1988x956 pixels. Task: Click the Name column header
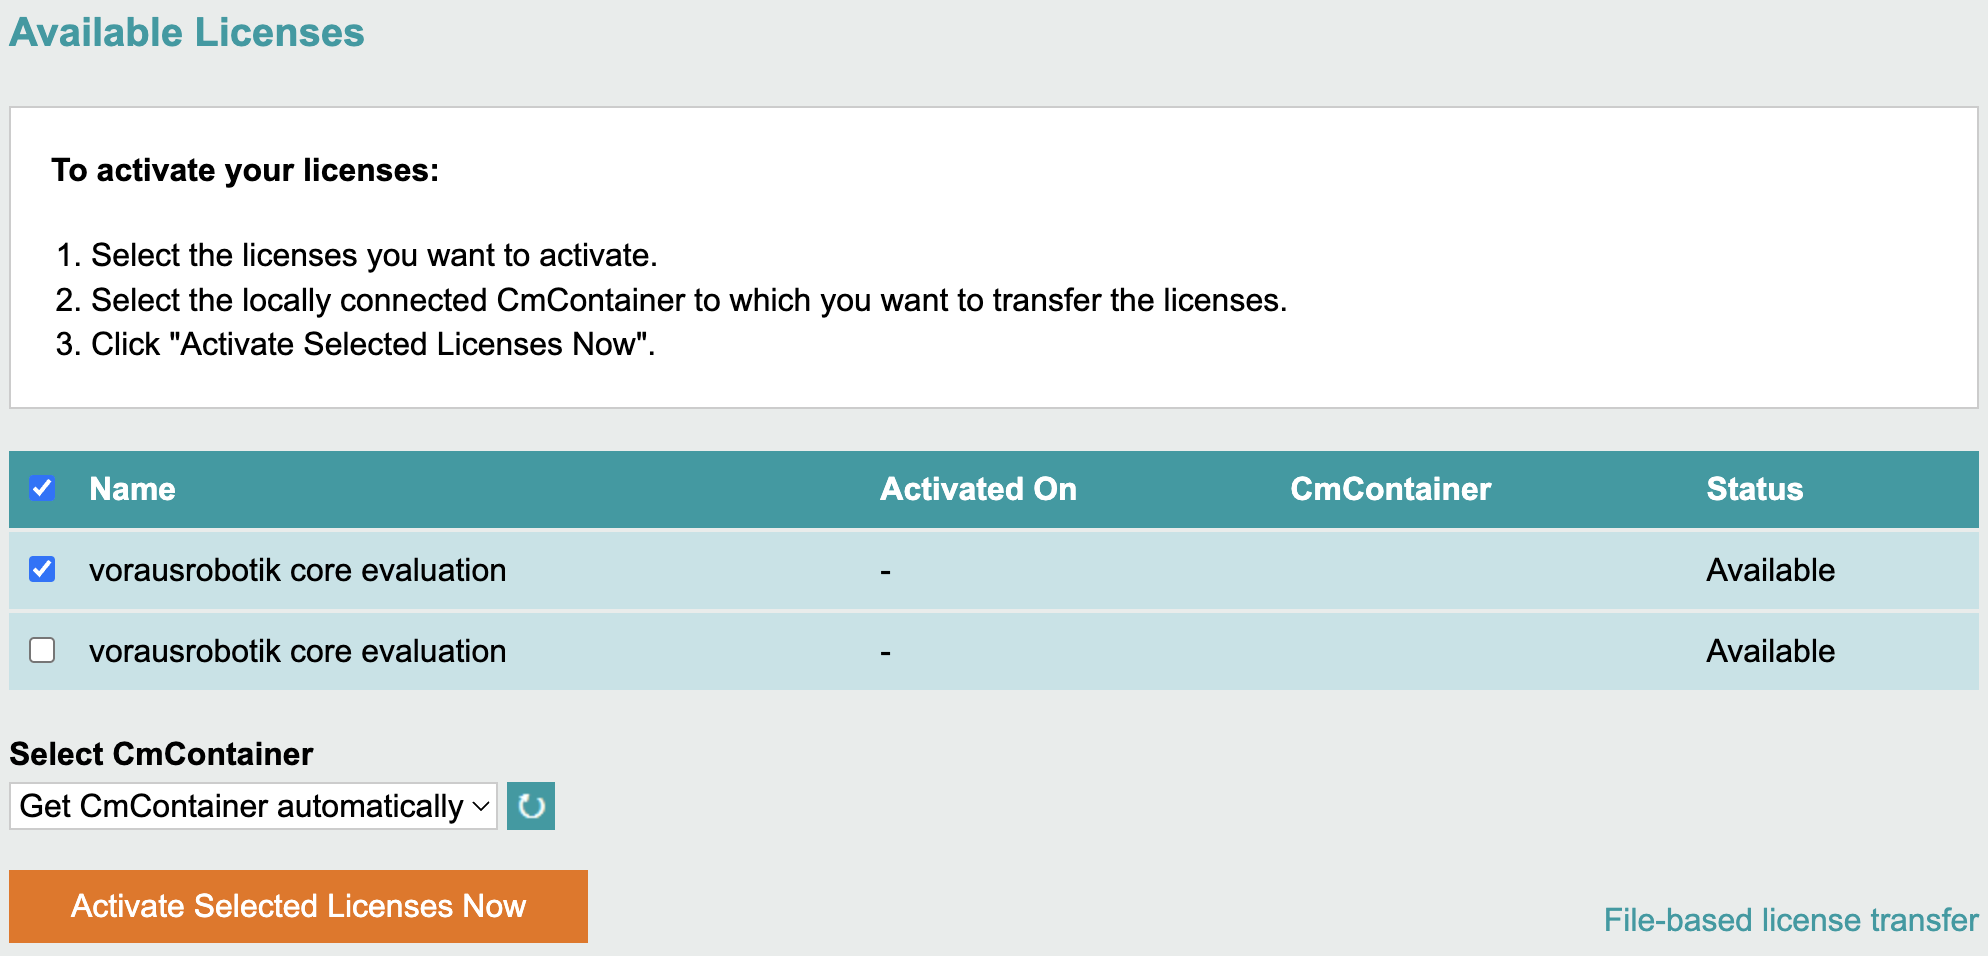tap(132, 489)
